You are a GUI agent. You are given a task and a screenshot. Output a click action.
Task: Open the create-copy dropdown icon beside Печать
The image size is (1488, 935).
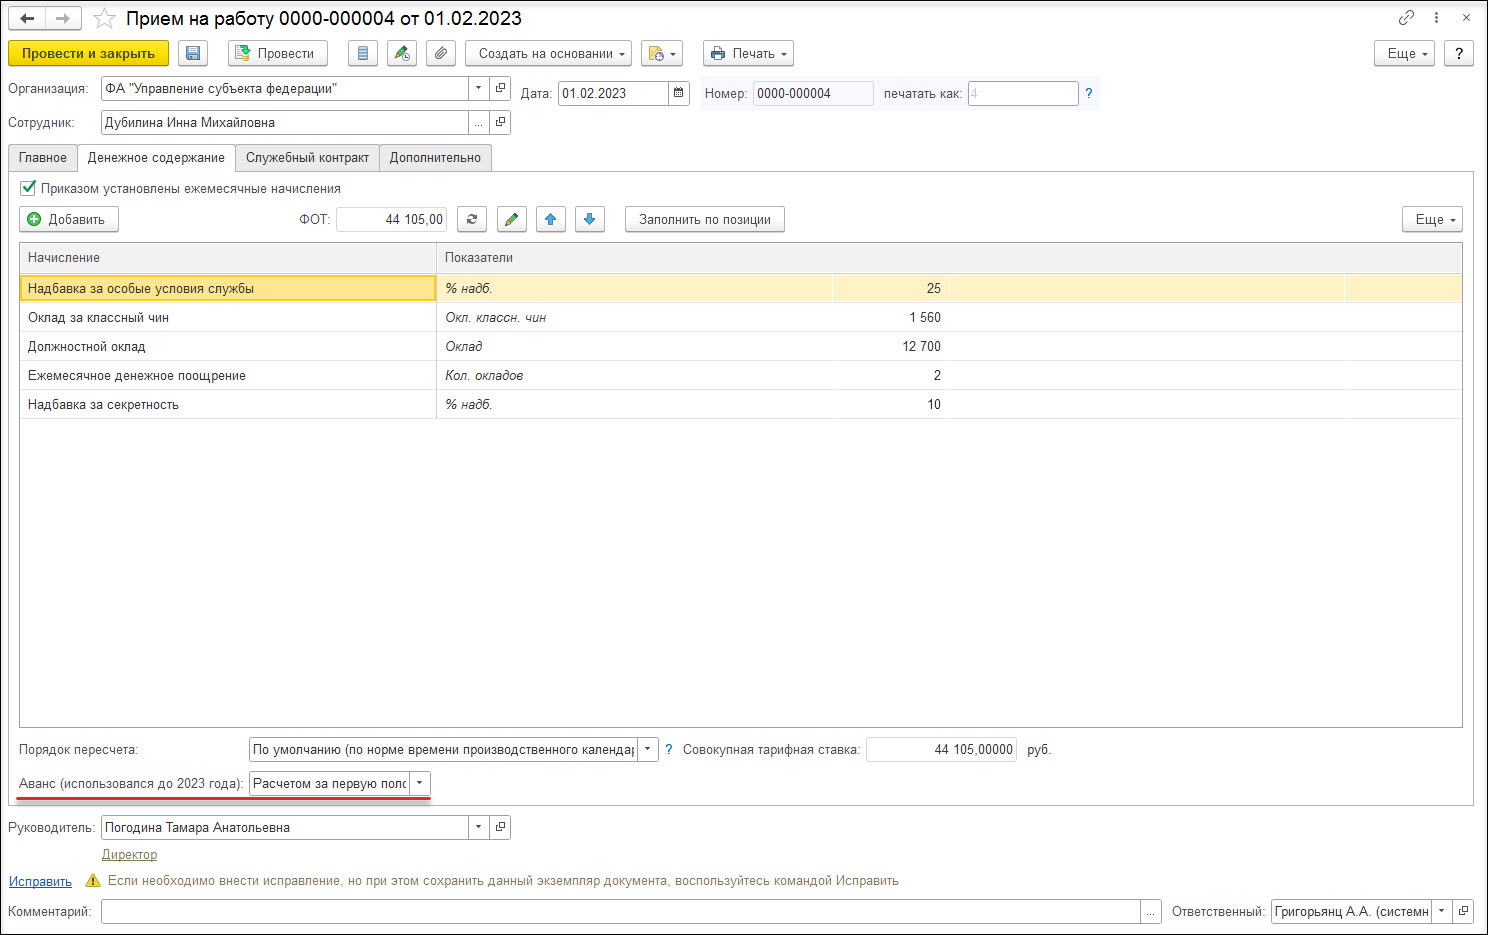[x=662, y=53]
